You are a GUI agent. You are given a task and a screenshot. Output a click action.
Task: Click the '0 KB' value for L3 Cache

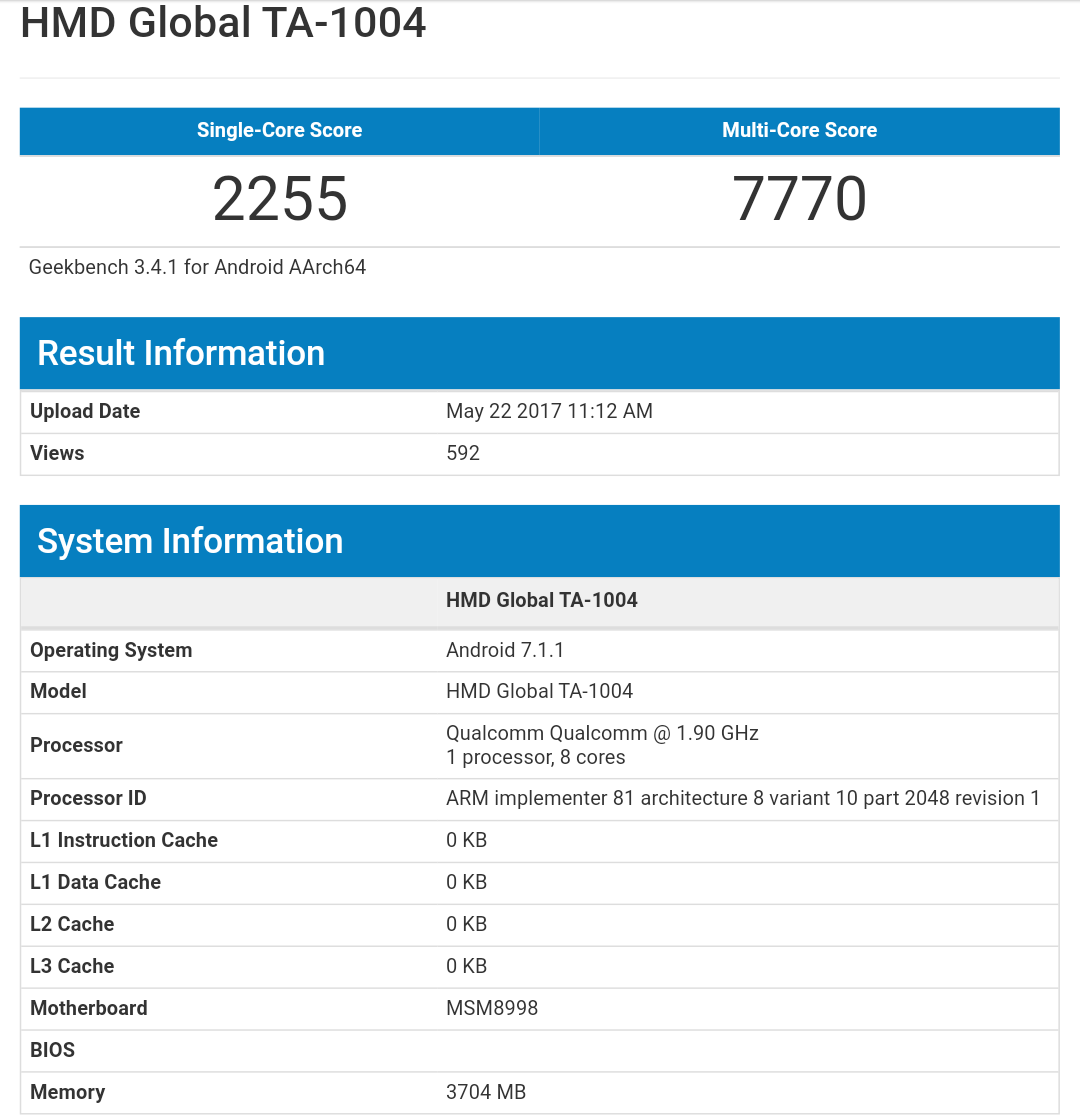point(466,966)
